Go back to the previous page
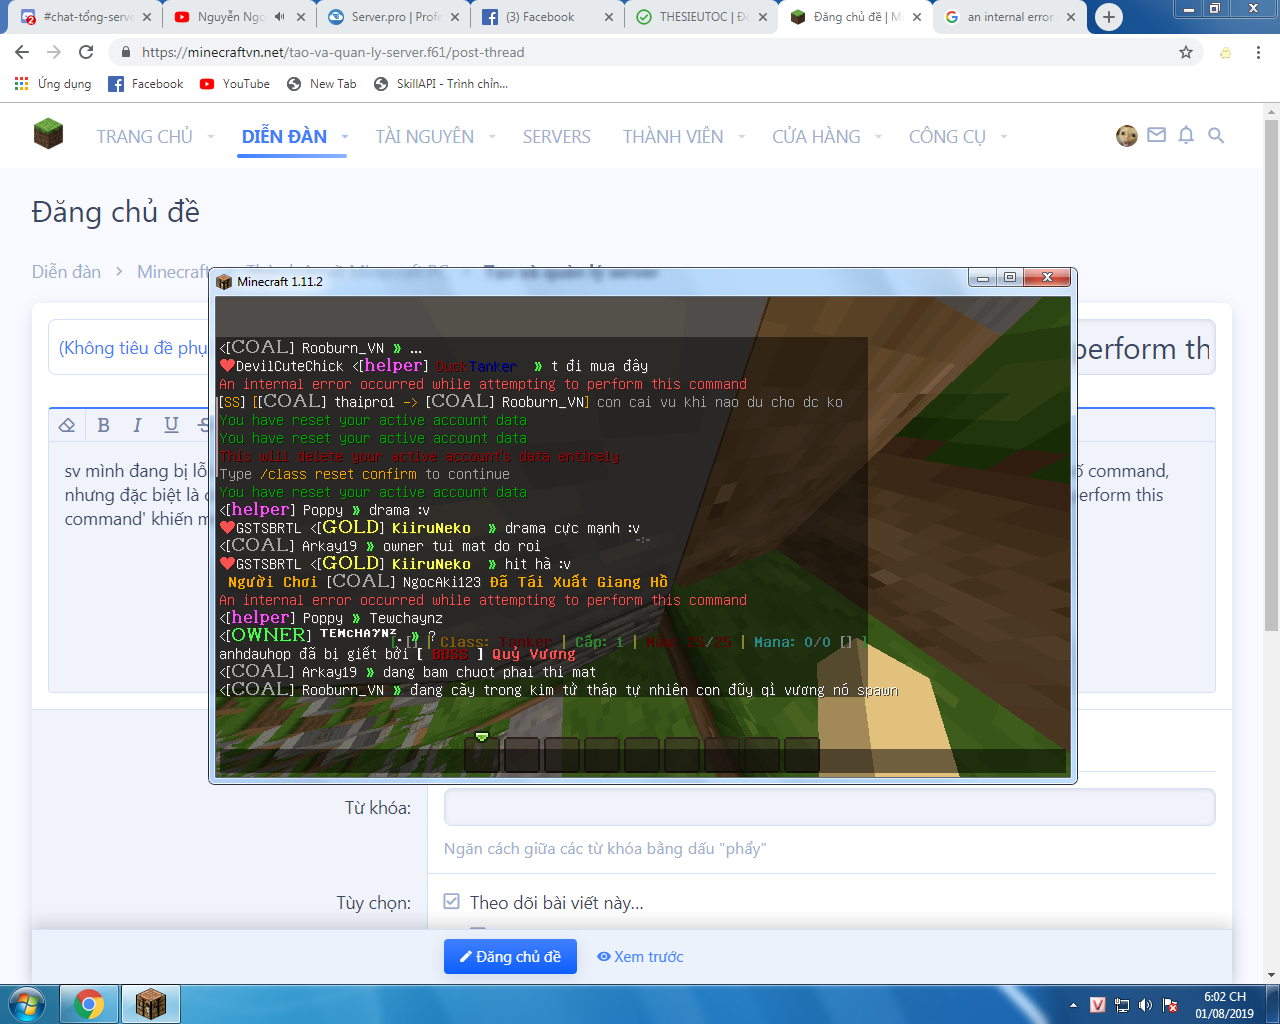Screen dimensions: 1280x1024 coord(22,52)
